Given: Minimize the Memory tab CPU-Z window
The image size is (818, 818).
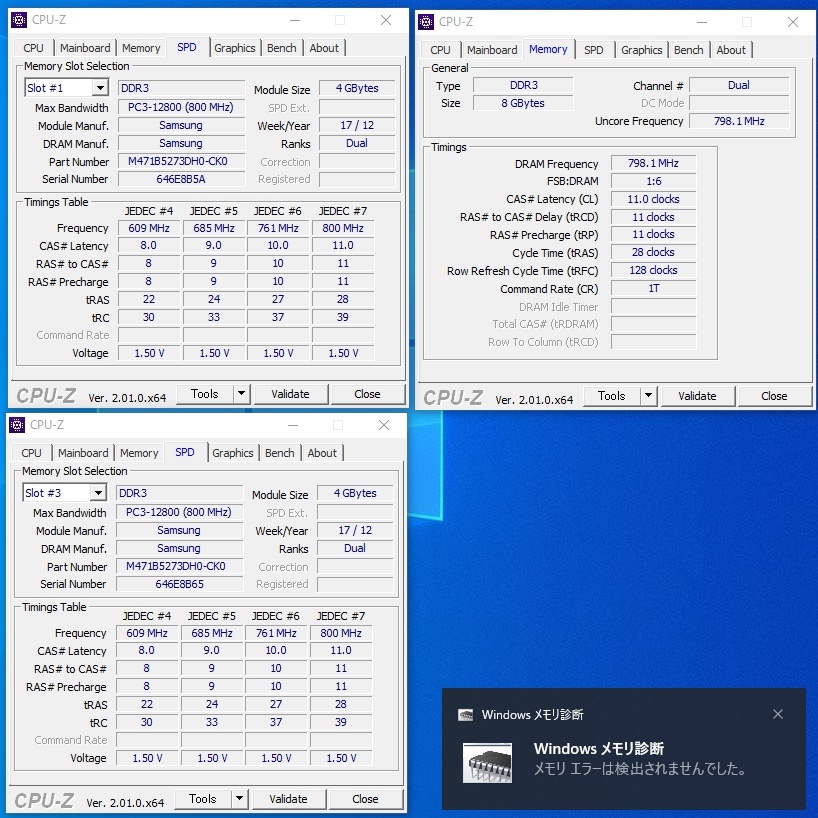Looking at the screenshot, I should [702, 22].
